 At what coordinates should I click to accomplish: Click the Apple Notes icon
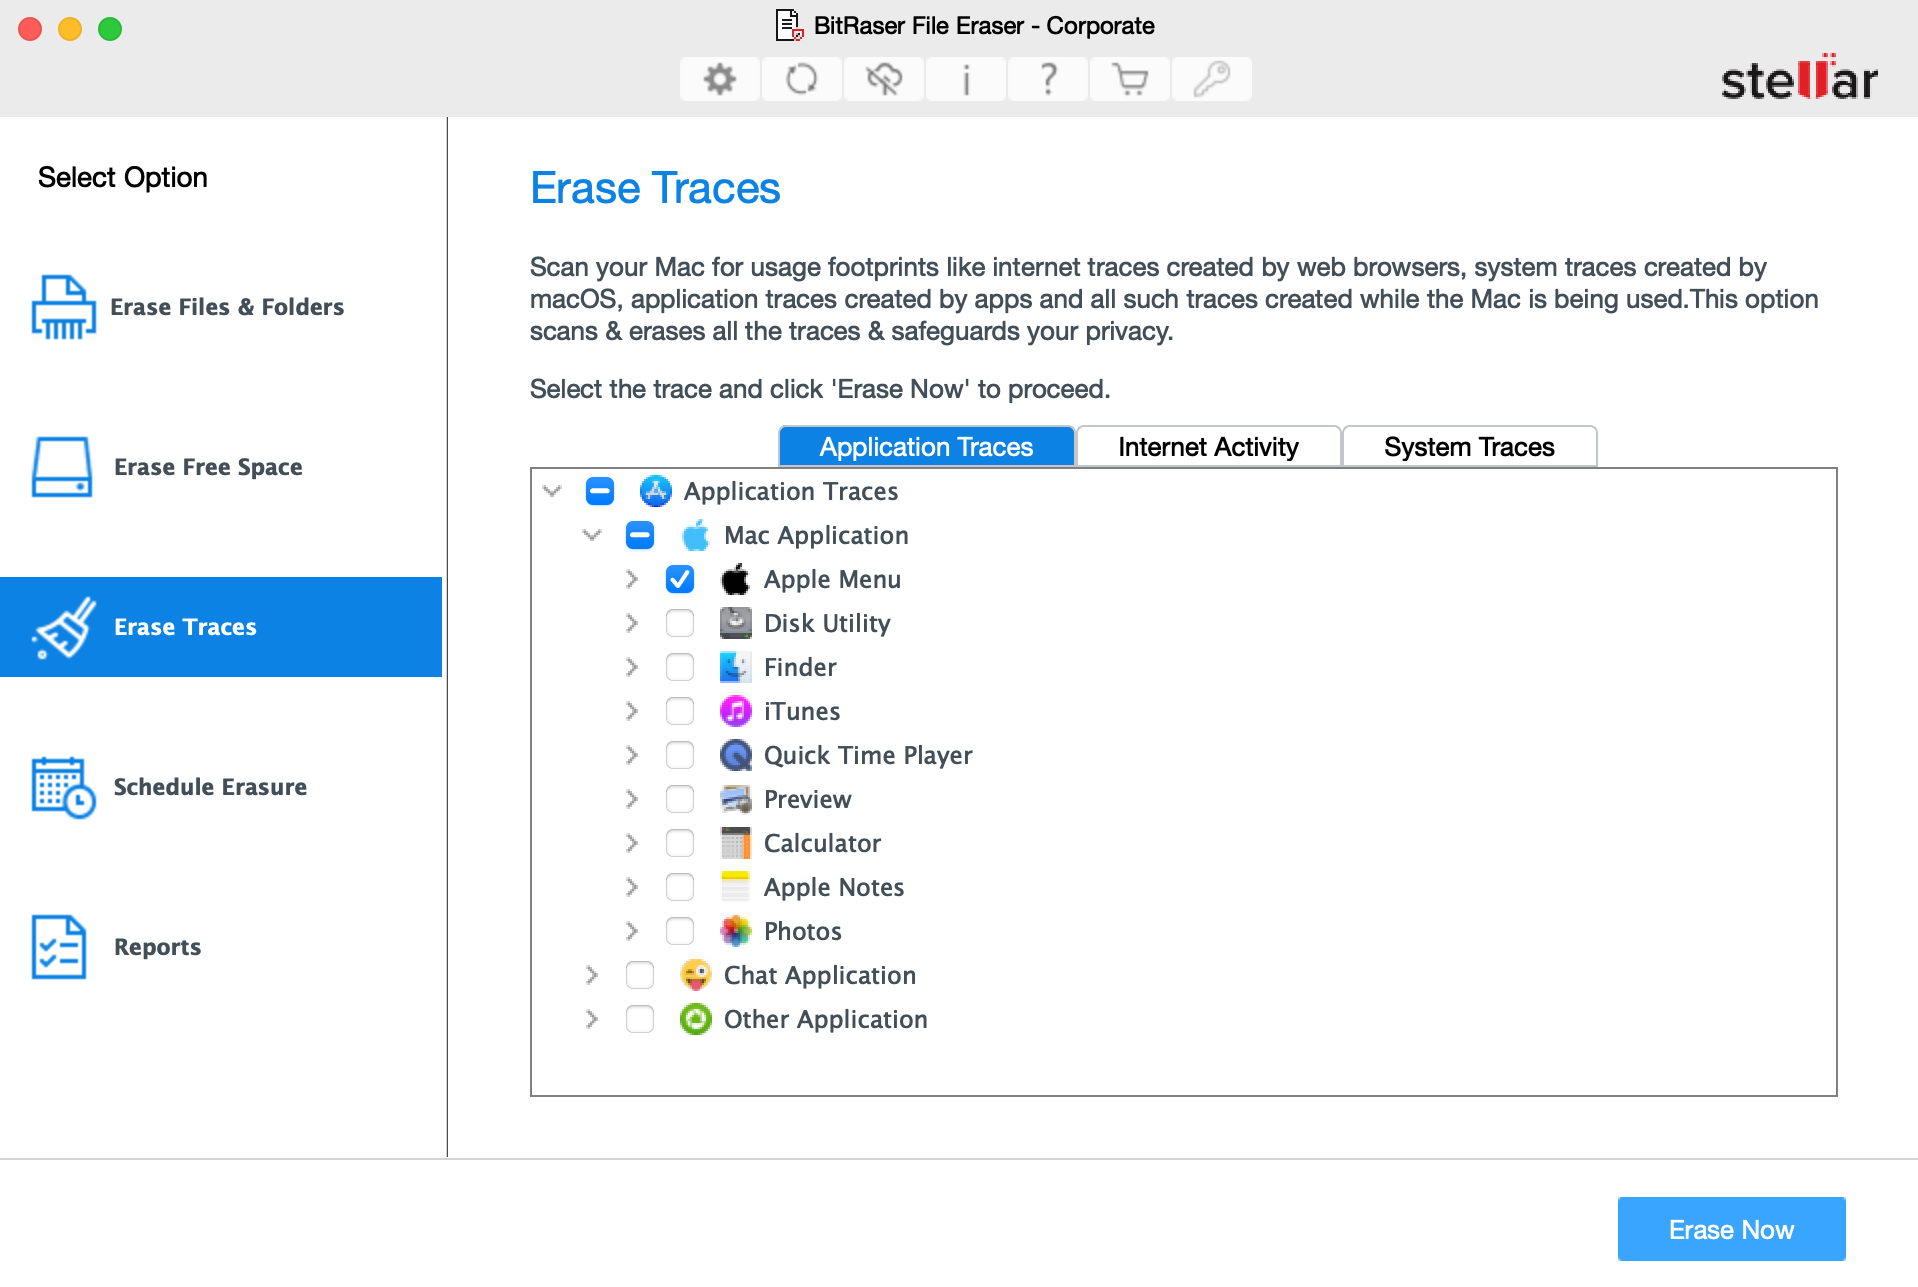[735, 887]
